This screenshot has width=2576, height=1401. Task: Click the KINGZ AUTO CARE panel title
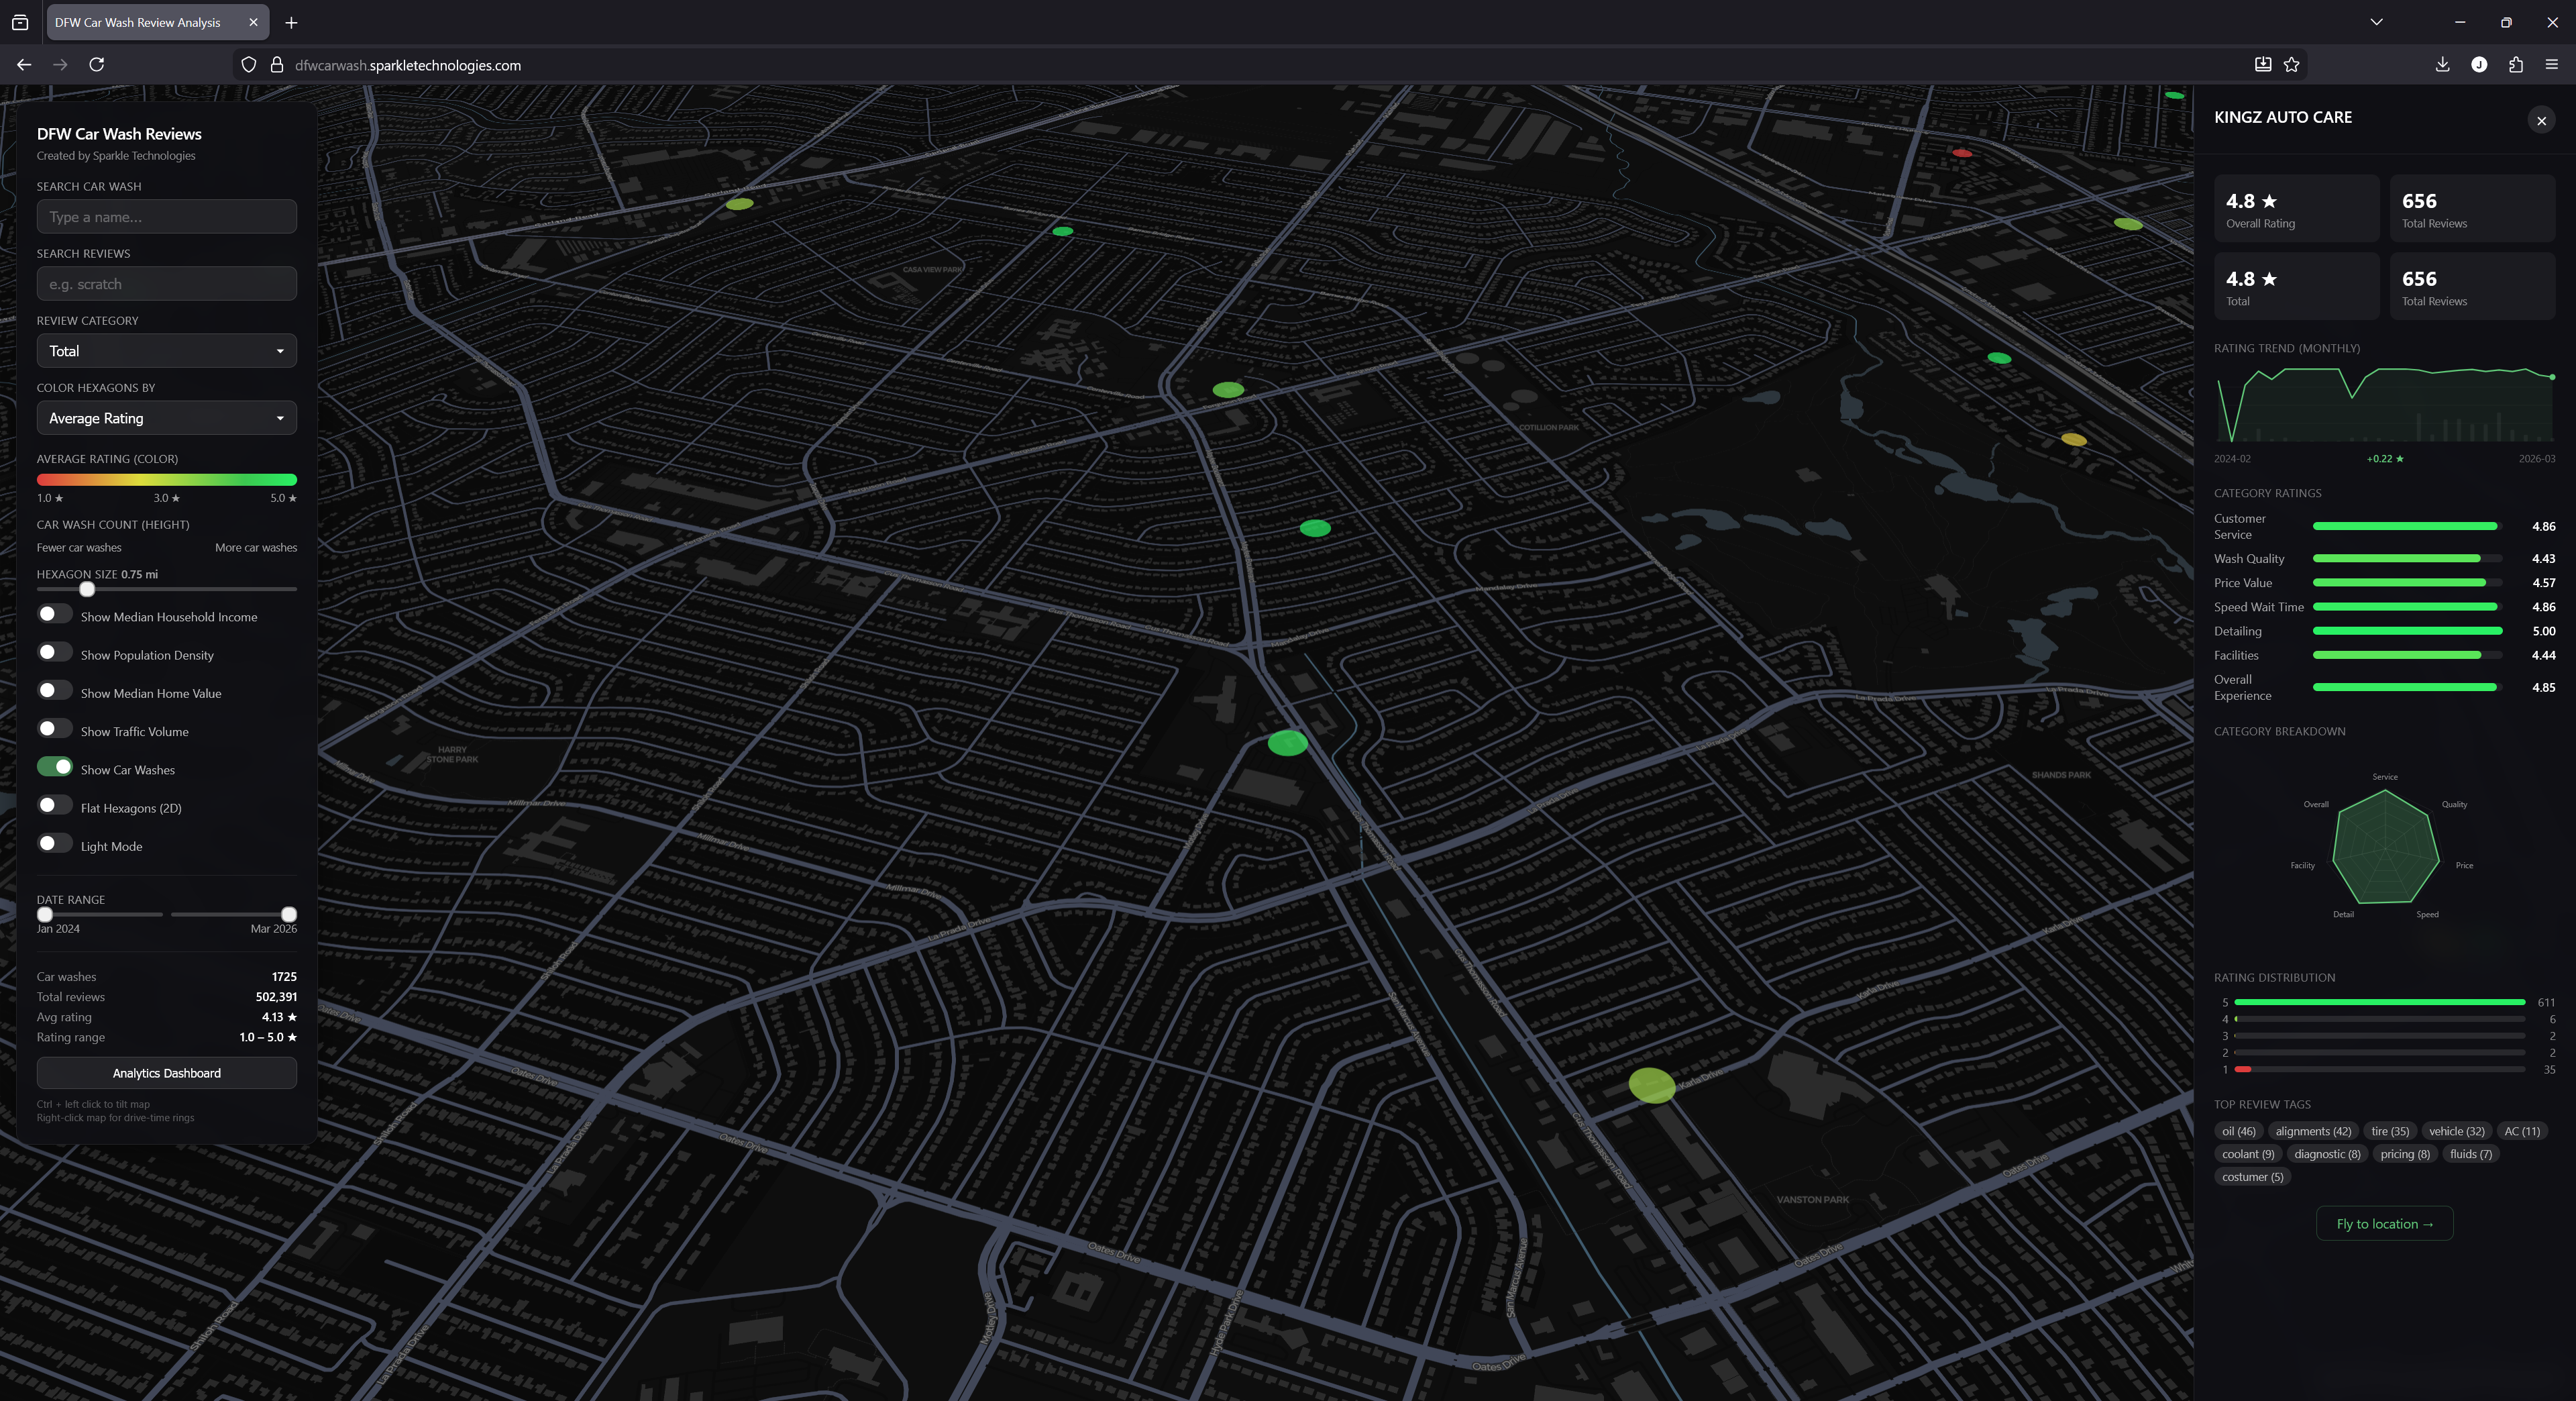[2283, 117]
